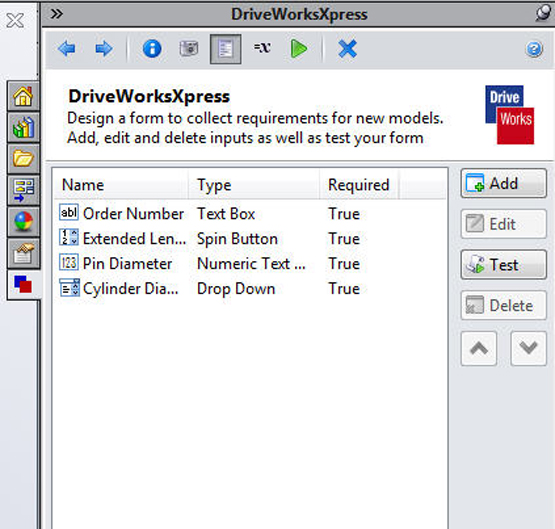Click the Edit button
The image size is (555, 529).
503,224
